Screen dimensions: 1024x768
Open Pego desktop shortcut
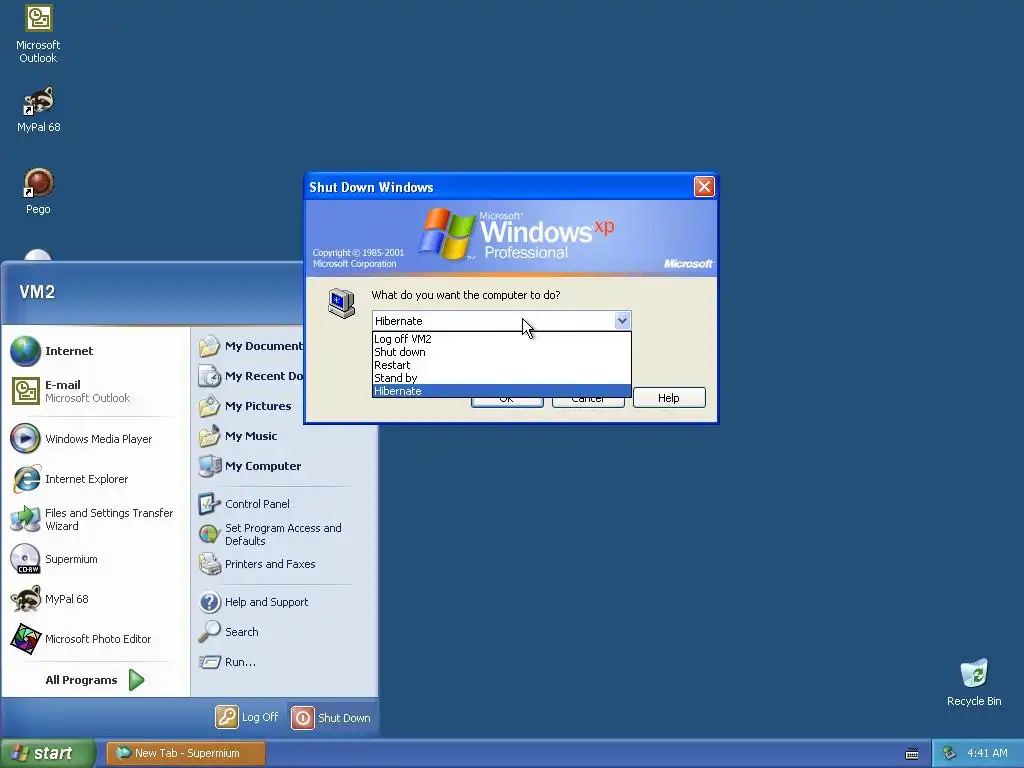click(x=39, y=192)
